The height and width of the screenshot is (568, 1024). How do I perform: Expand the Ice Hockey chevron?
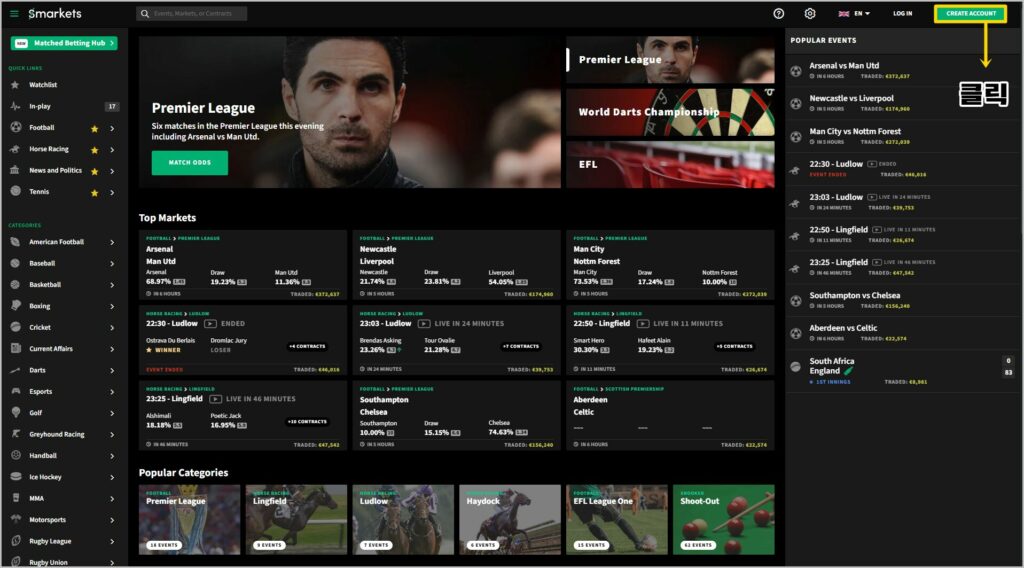tap(112, 477)
